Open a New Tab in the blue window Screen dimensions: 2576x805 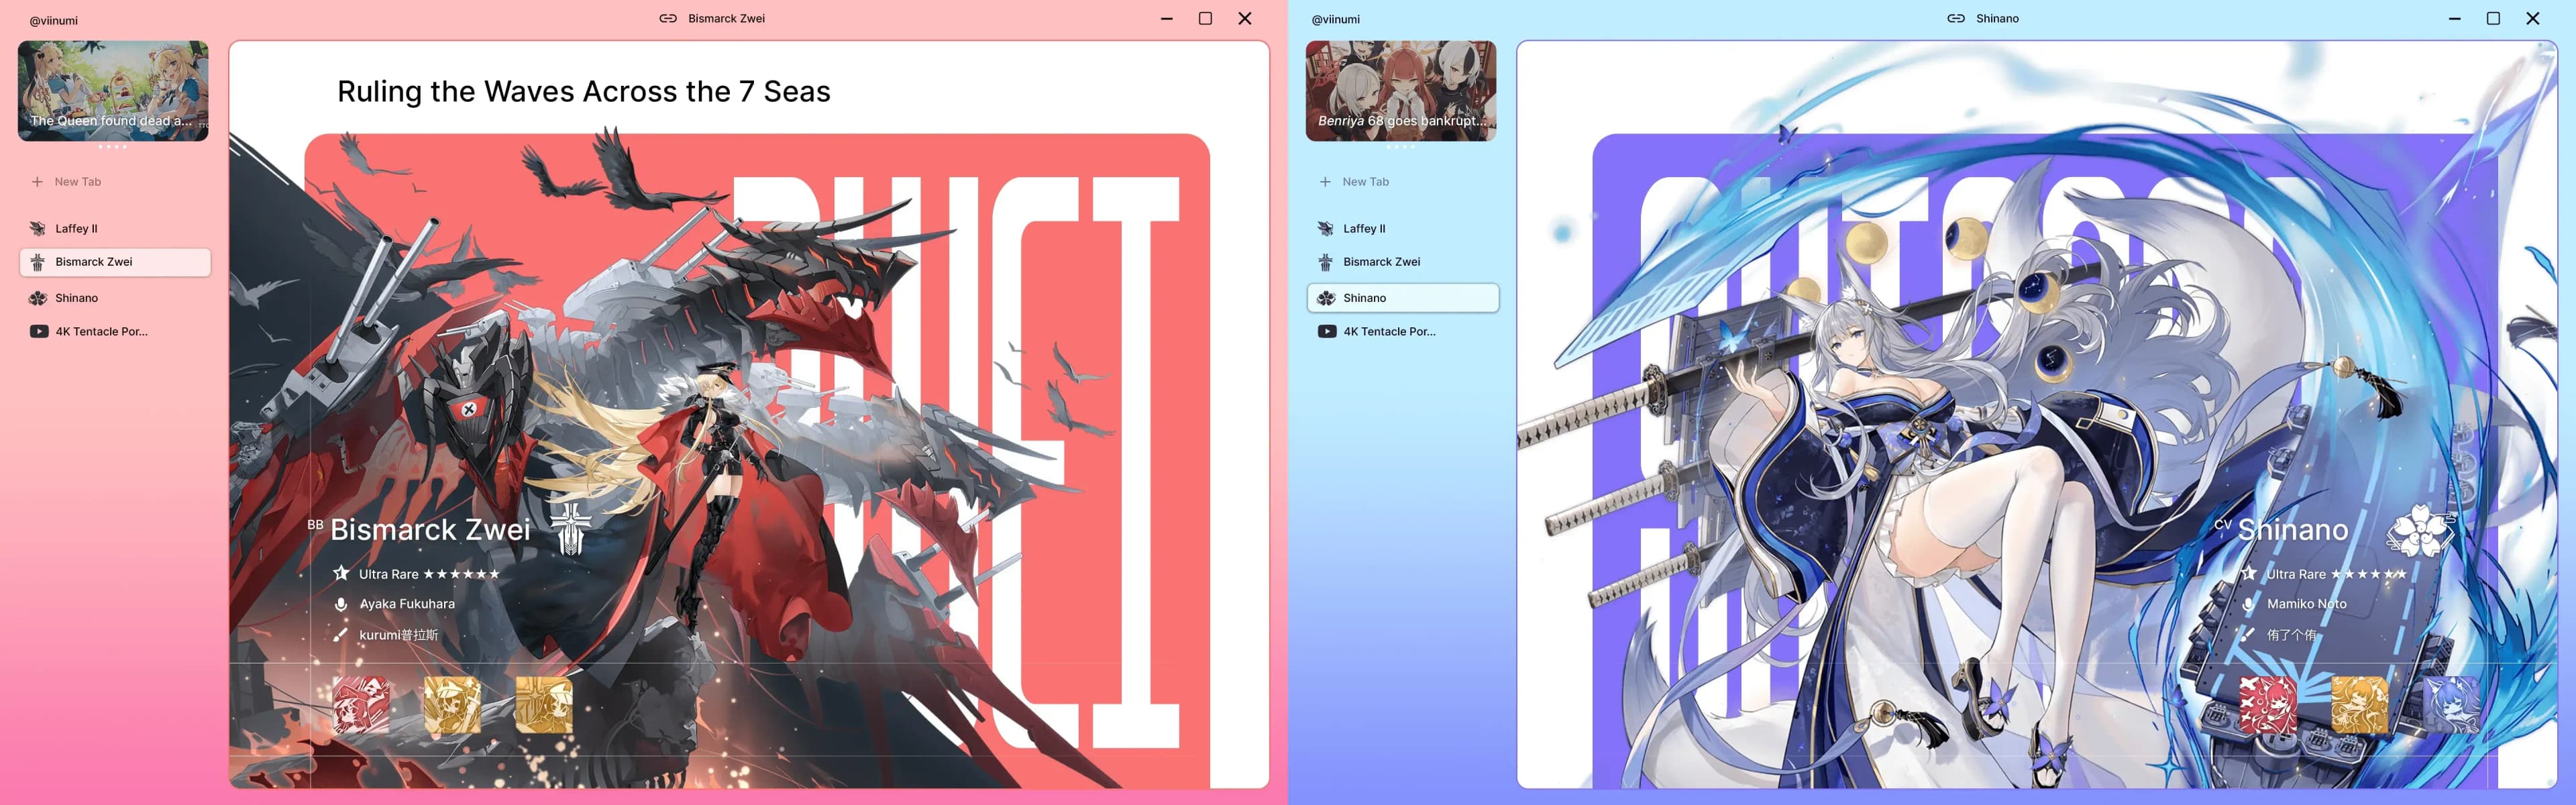1354,182
